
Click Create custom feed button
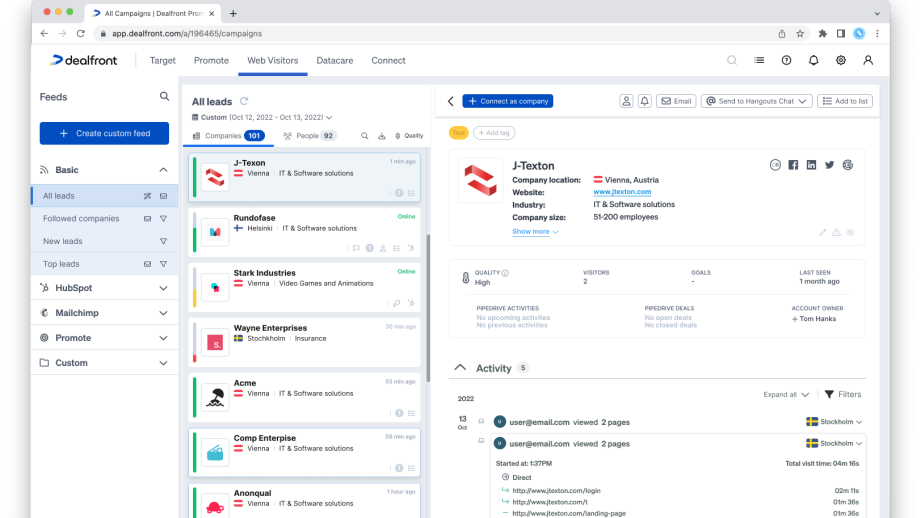coord(104,133)
